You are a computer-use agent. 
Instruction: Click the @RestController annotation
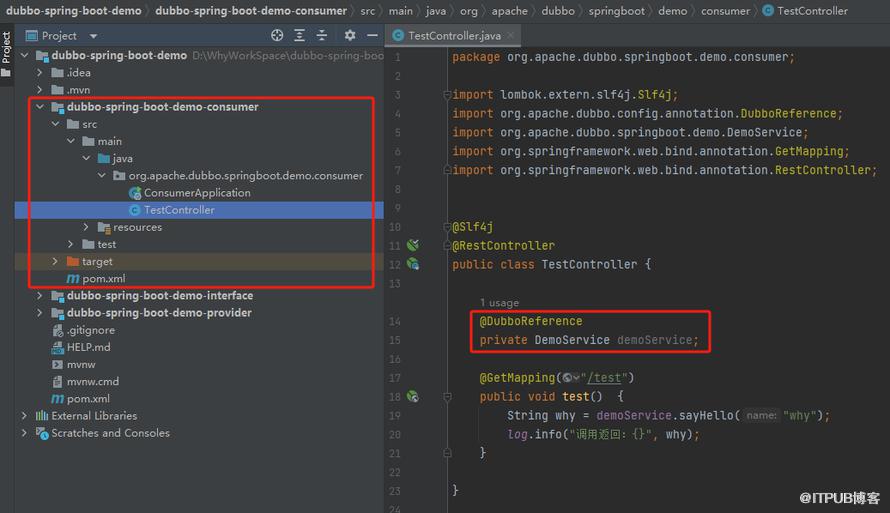pos(503,245)
